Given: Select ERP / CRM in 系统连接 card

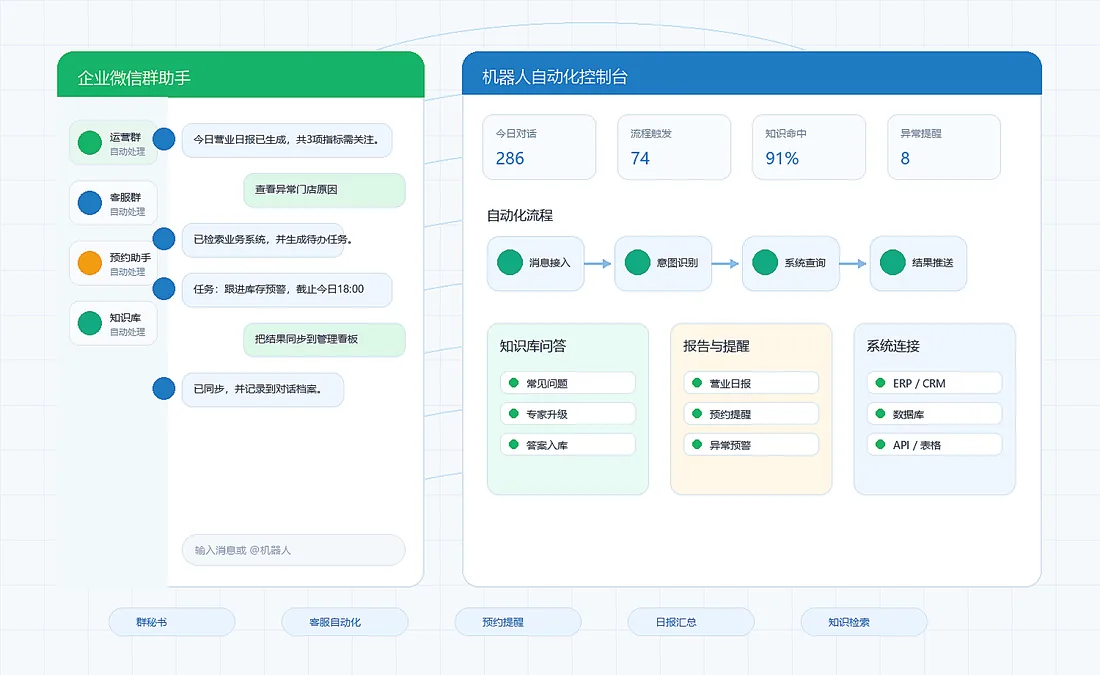Looking at the screenshot, I should (934, 383).
